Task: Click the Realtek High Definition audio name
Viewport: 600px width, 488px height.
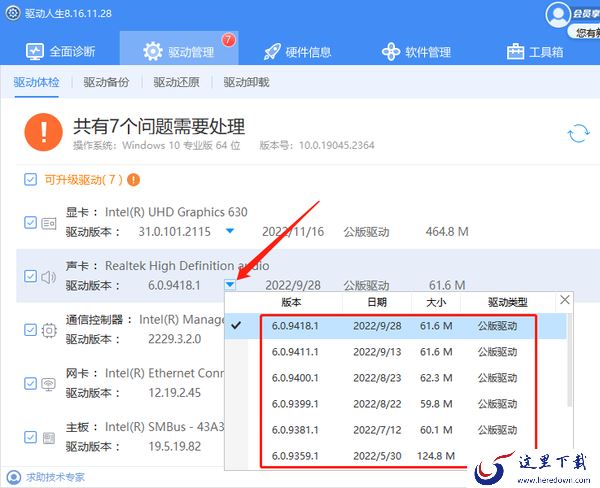Action: [x=187, y=266]
